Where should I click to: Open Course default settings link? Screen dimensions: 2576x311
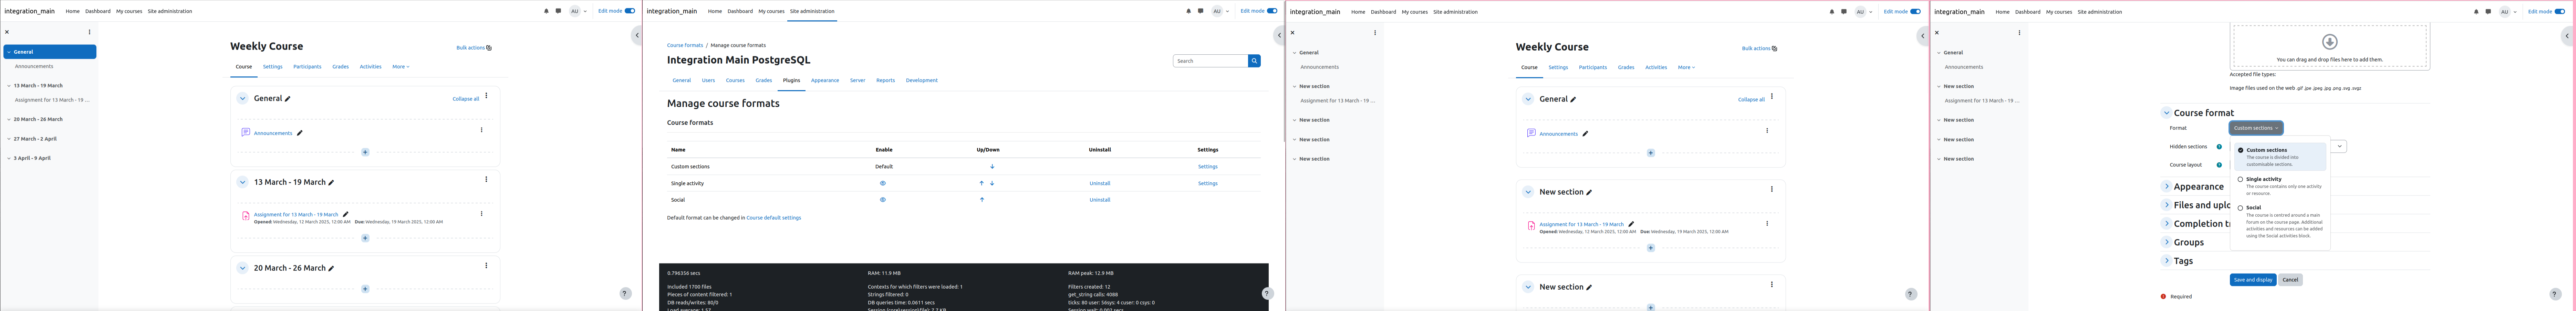point(773,218)
